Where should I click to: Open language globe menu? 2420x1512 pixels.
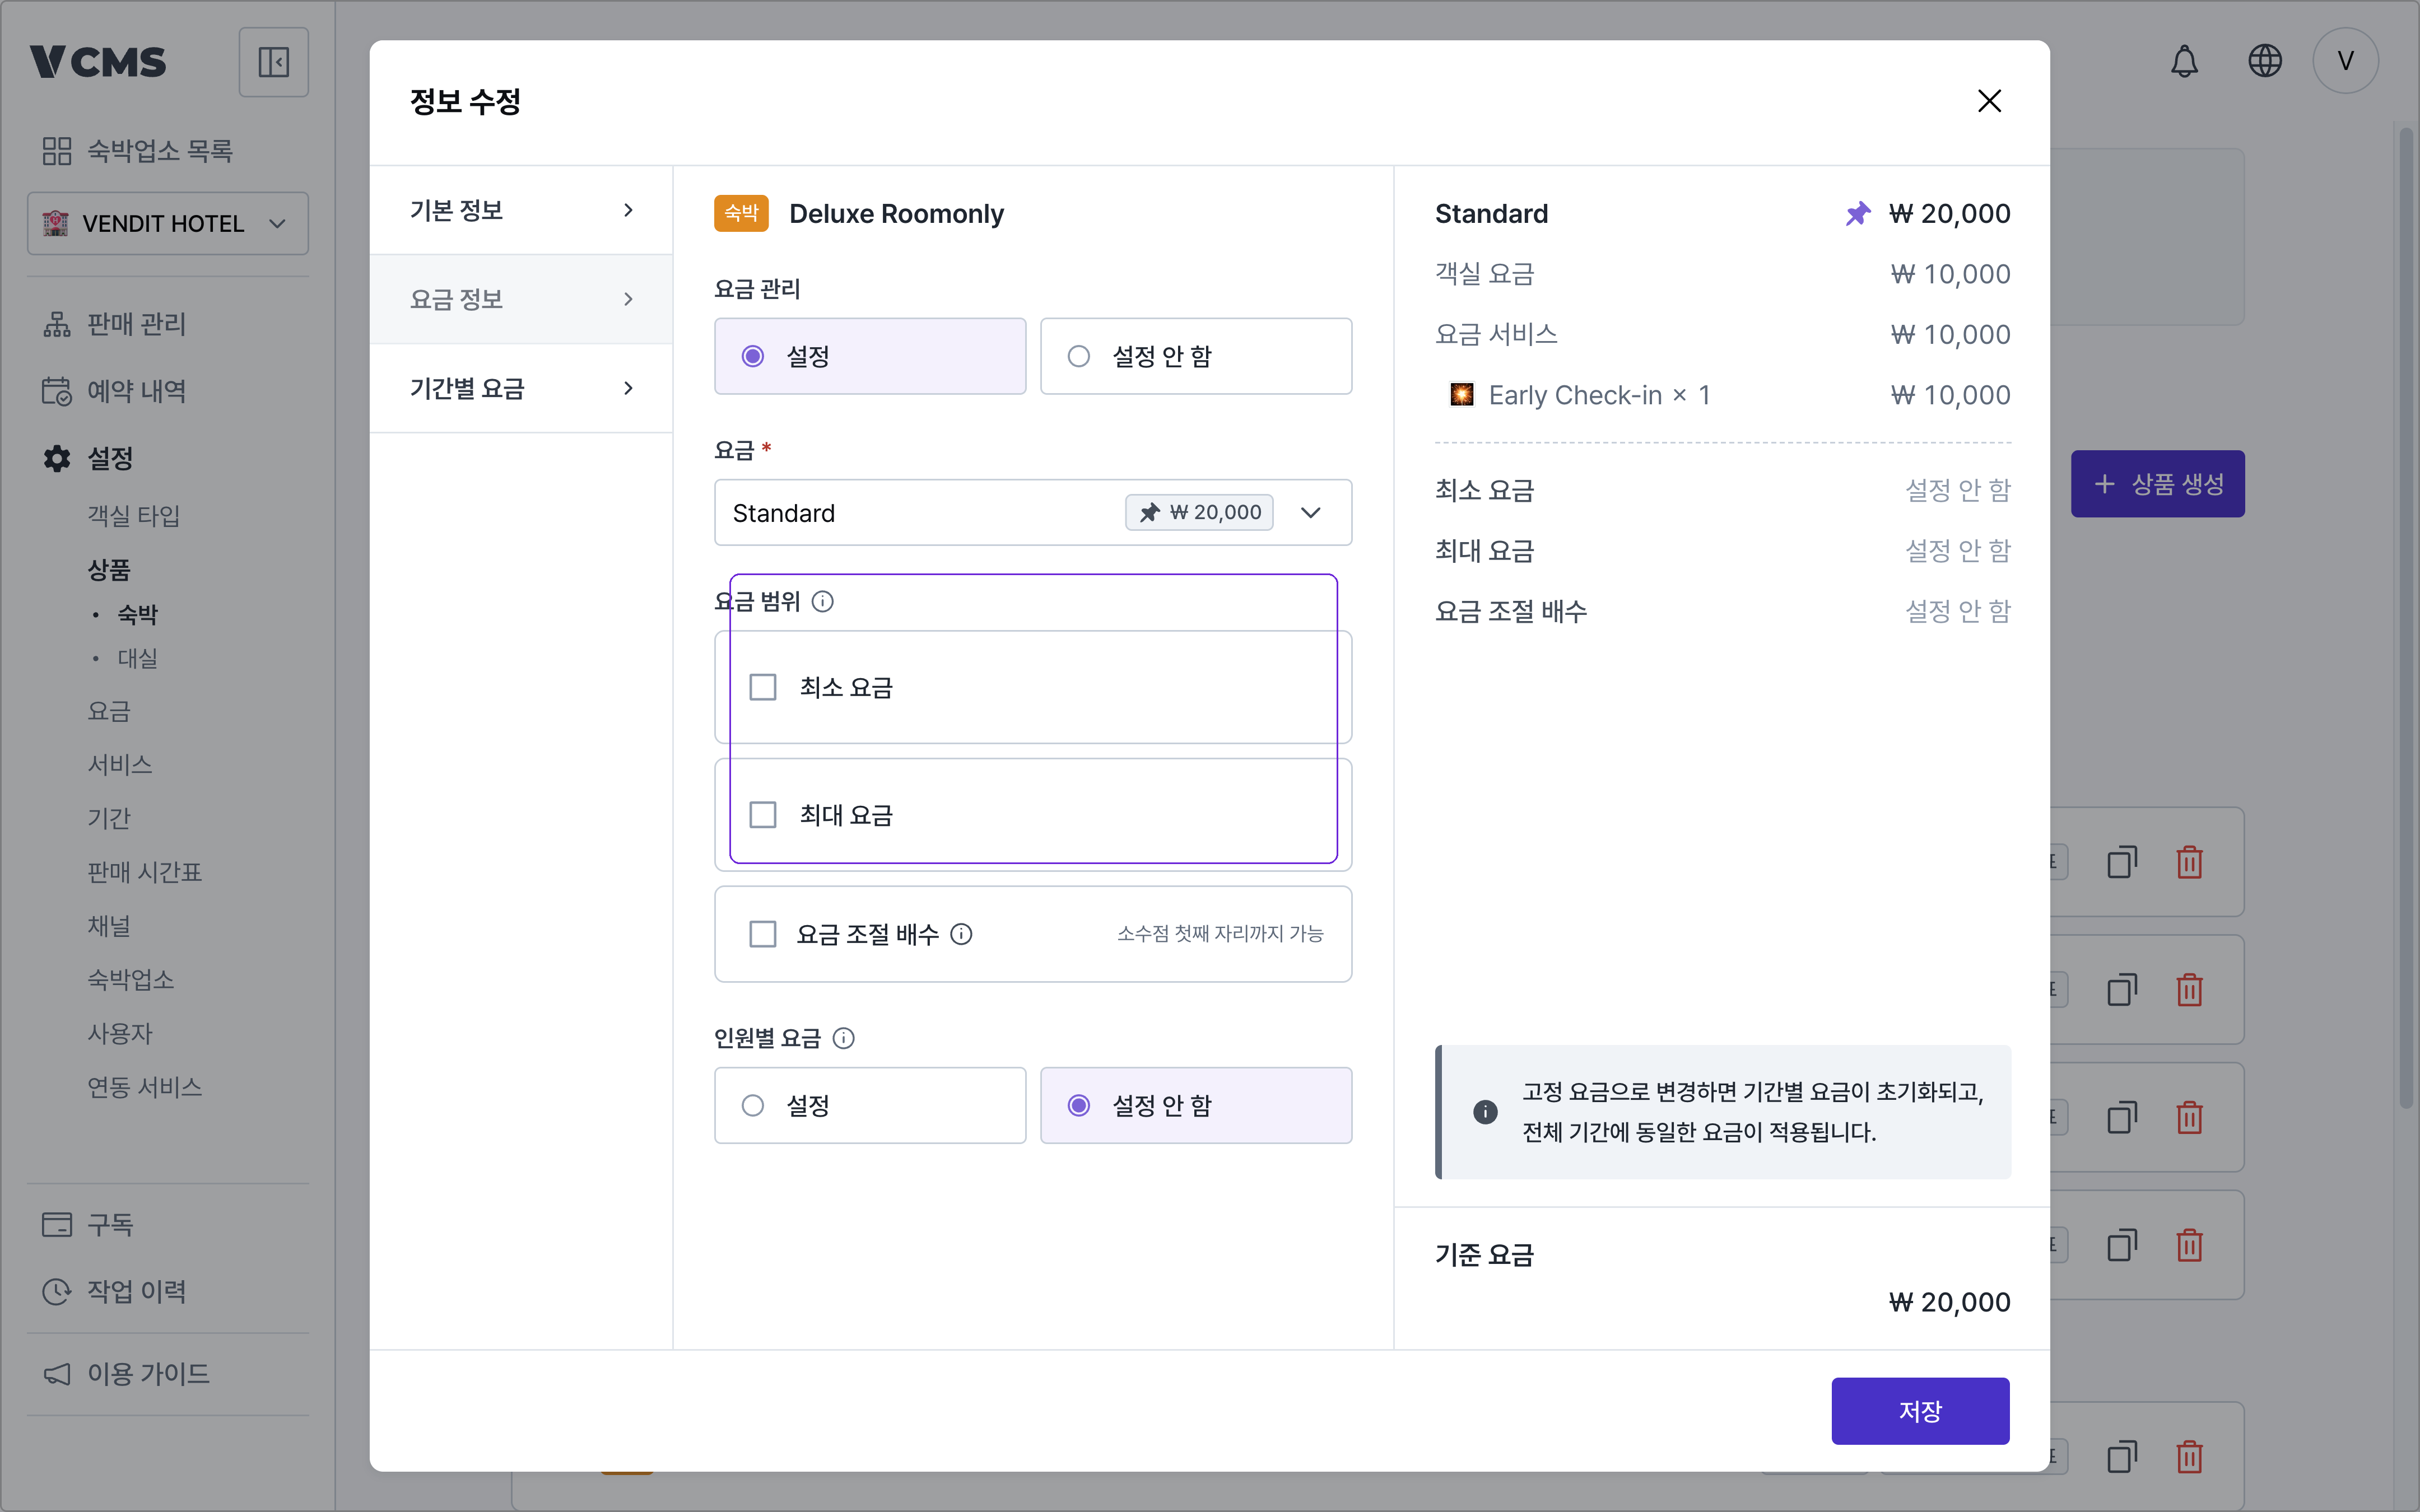(x=2265, y=61)
